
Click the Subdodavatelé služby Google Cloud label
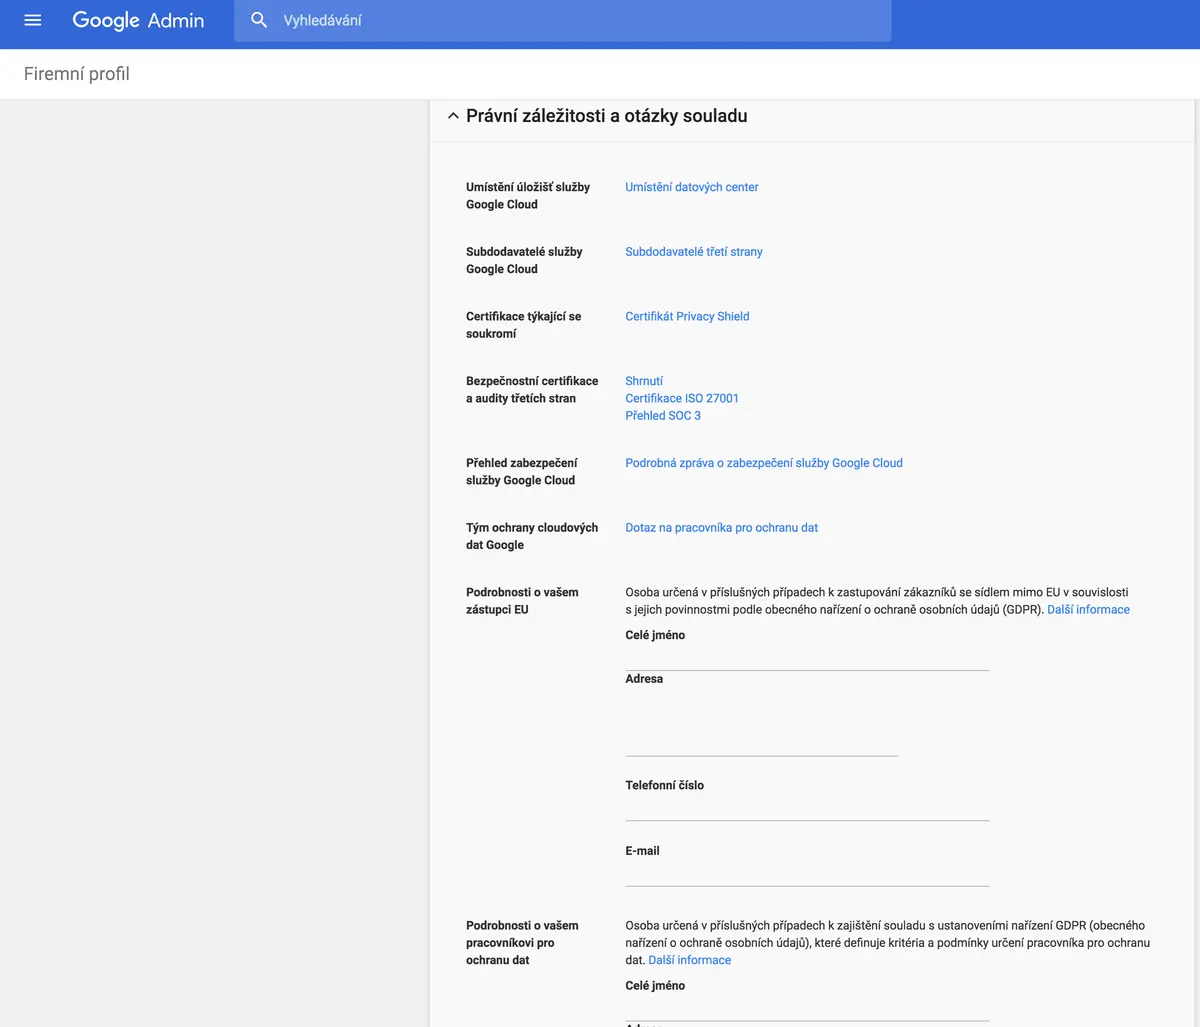tap(524, 260)
